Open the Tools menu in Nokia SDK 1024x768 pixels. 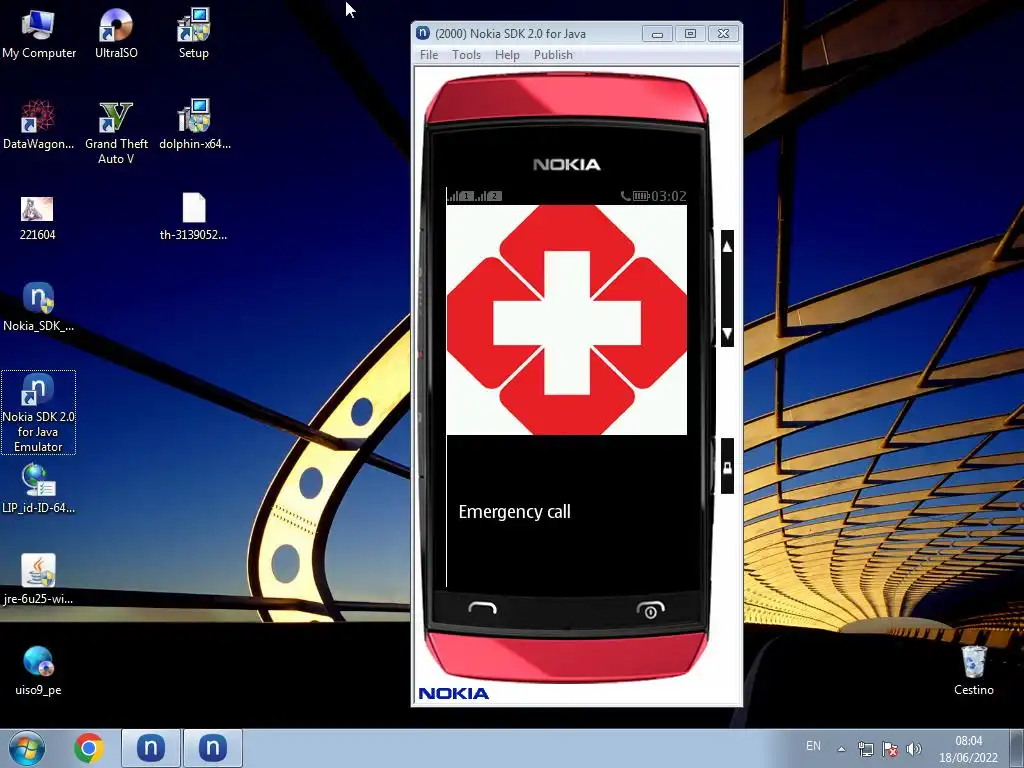click(x=466, y=55)
